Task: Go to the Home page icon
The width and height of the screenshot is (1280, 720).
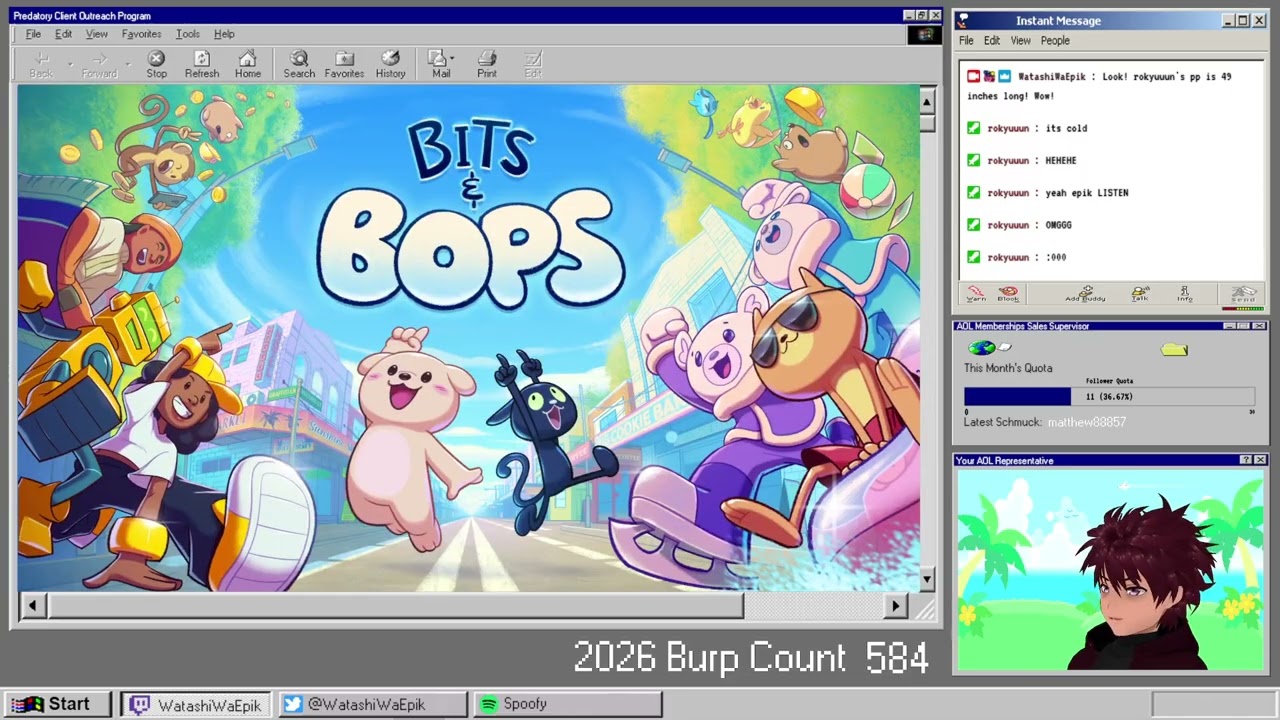Action: pos(248,65)
